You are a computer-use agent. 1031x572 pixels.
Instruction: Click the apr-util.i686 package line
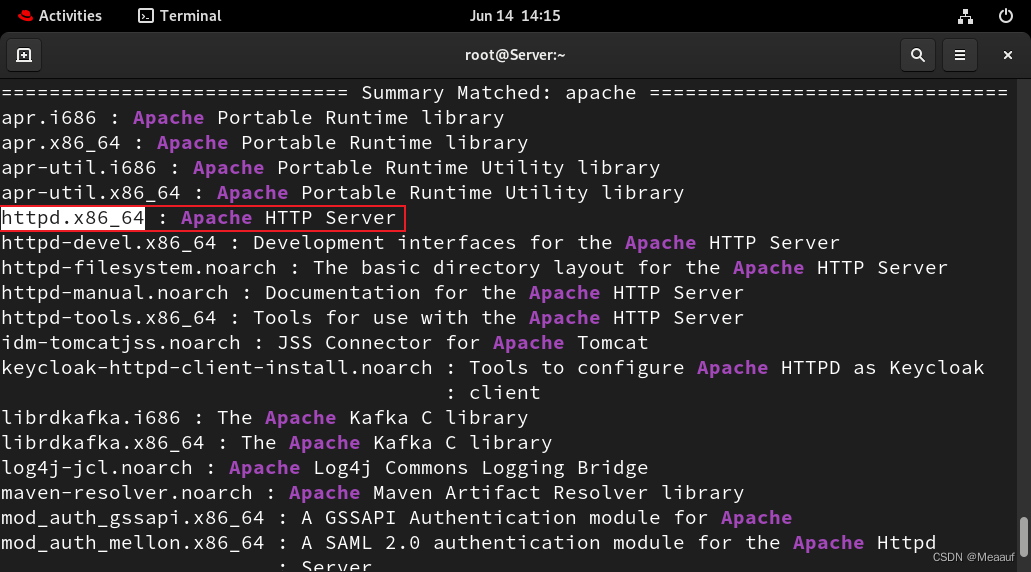click(x=331, y=168)
